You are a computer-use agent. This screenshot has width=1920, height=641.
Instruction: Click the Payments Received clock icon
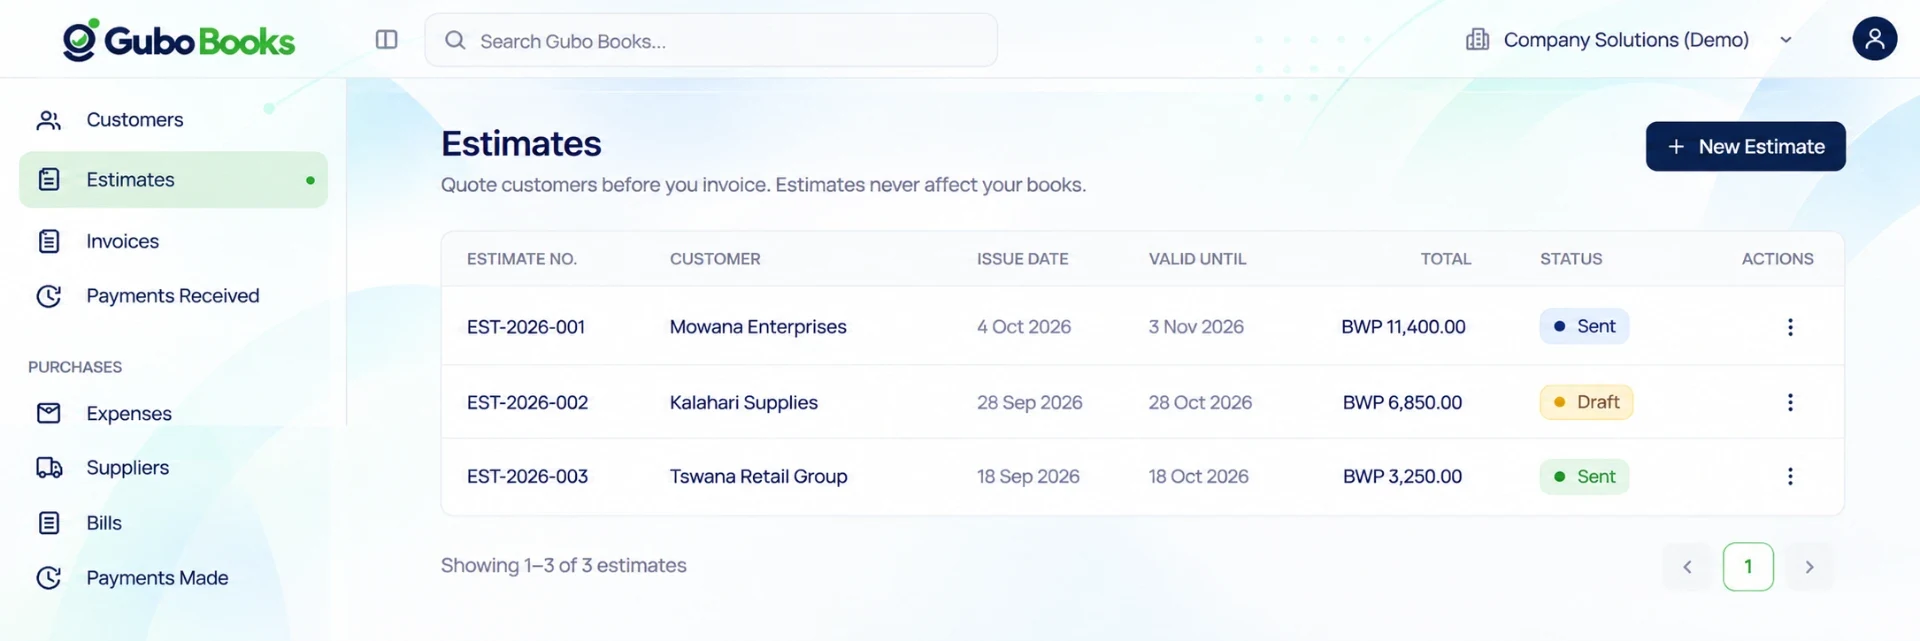coord(49,296)
